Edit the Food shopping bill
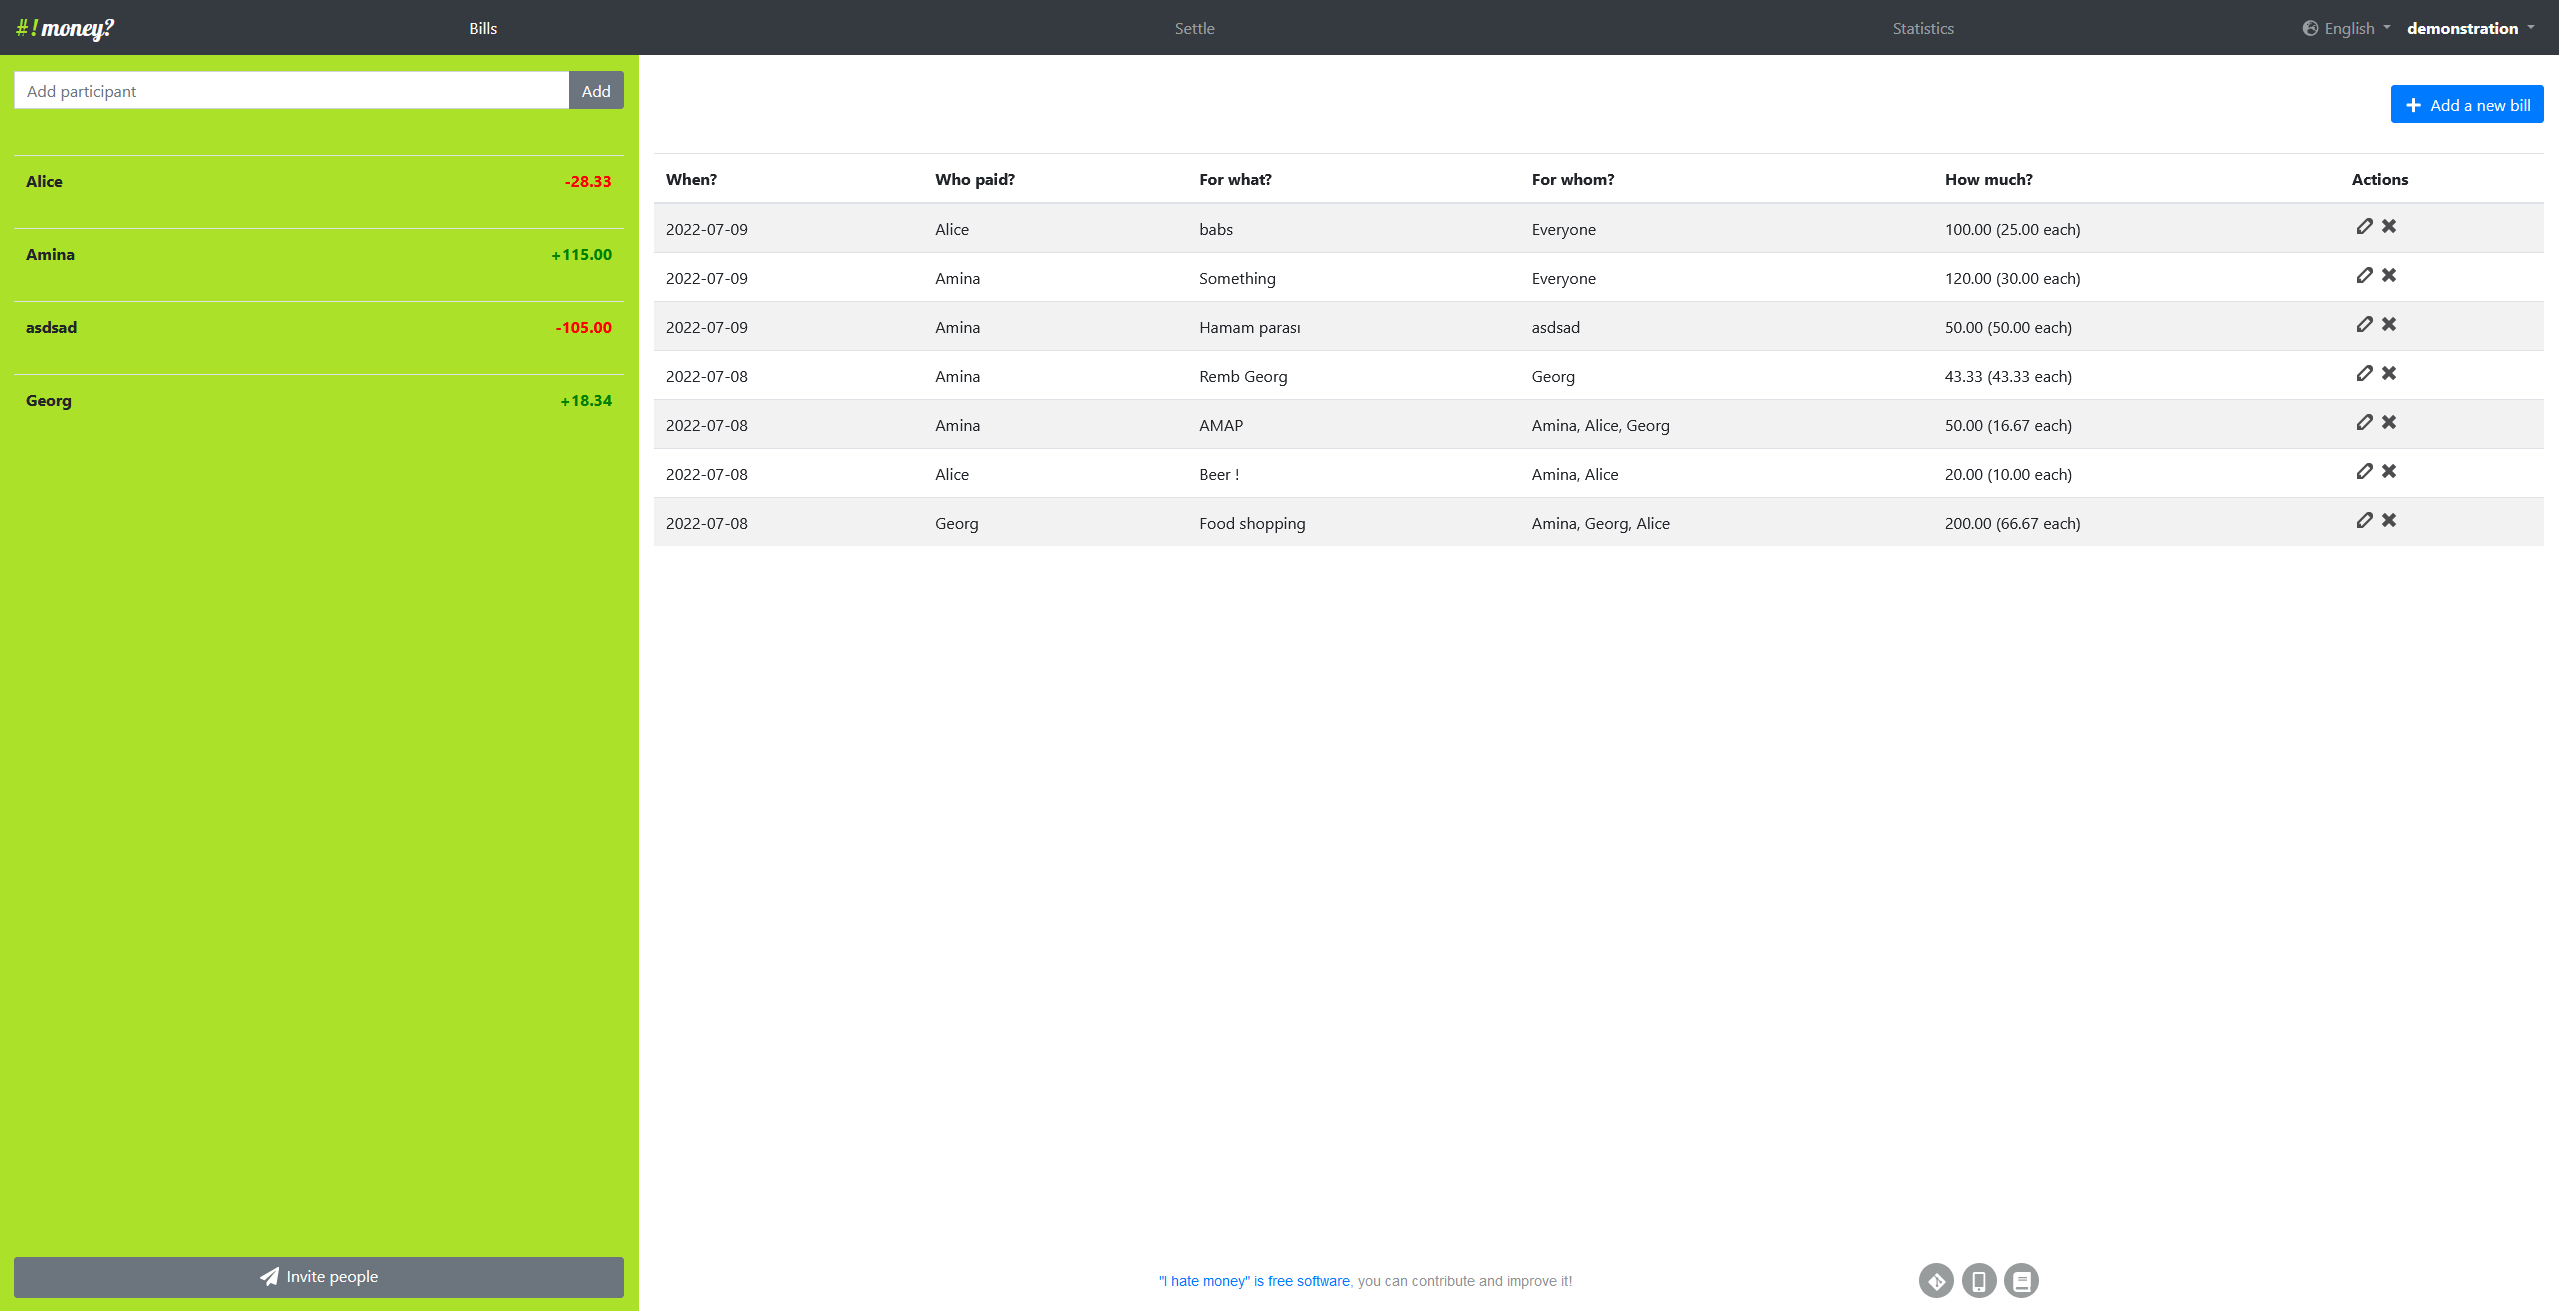2559x1311 pixels. 2364,521
